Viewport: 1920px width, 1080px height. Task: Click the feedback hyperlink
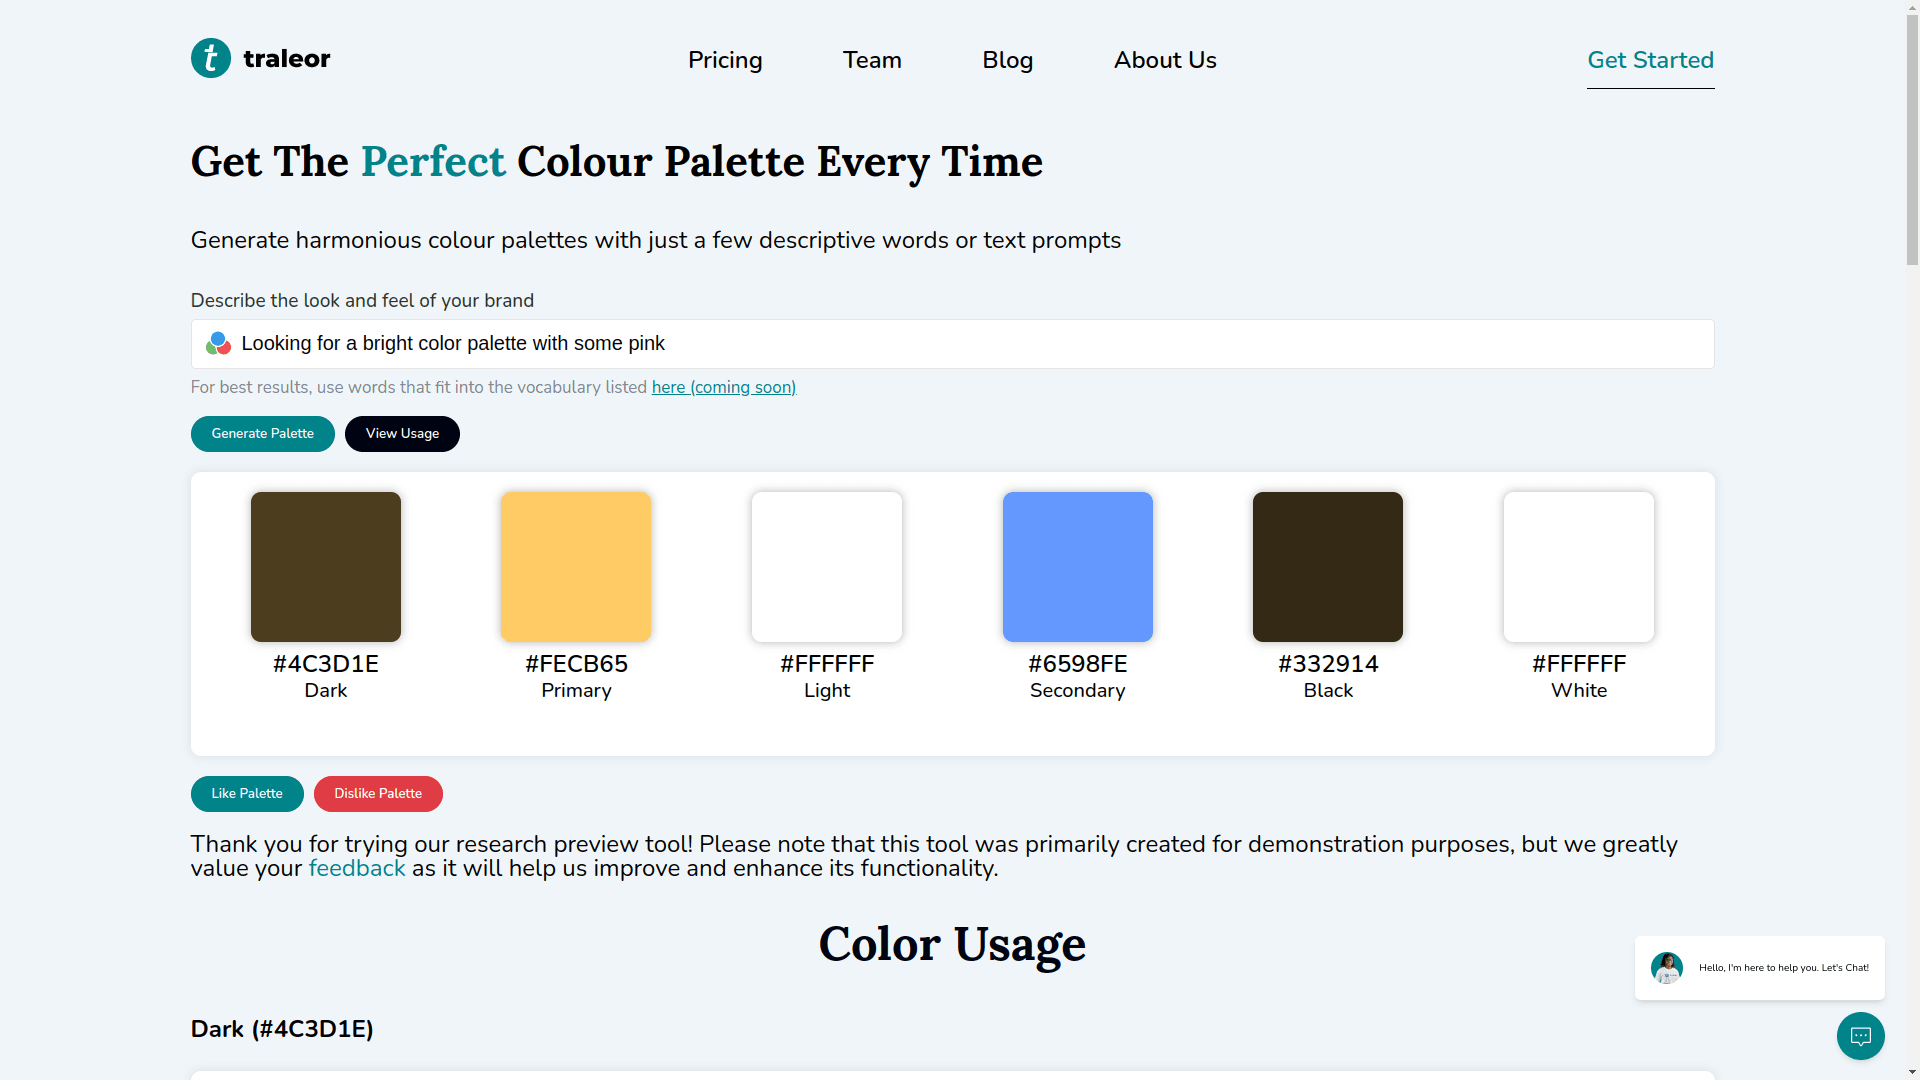(356, 868)
